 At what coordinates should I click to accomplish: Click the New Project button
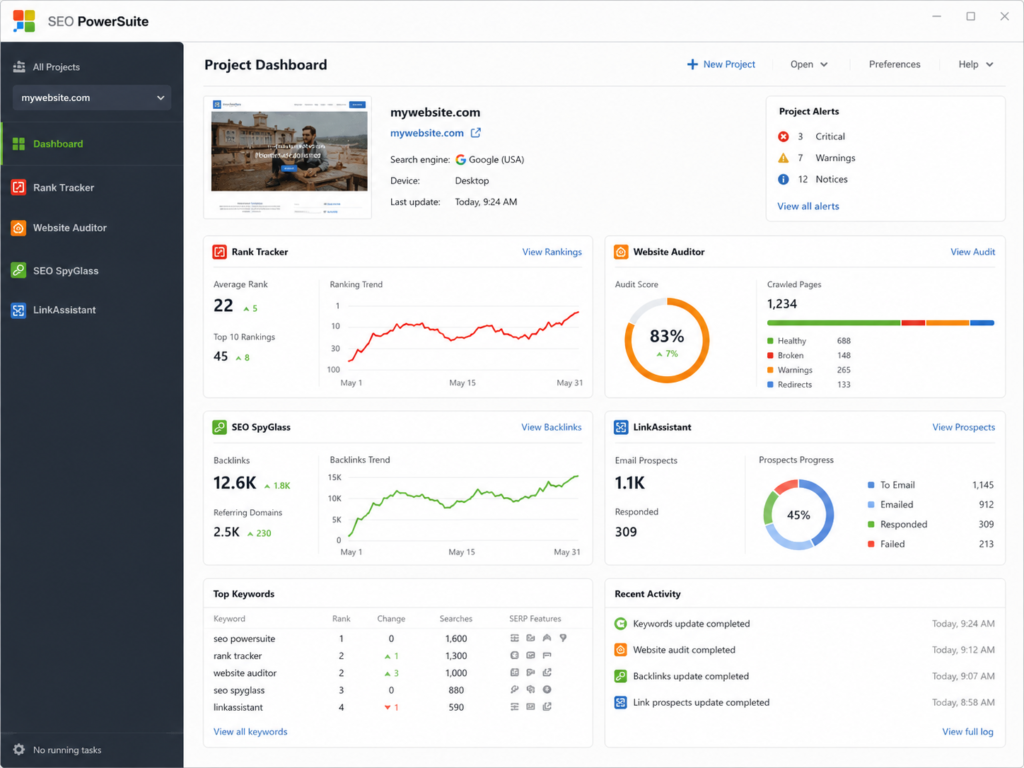point(721,64)
